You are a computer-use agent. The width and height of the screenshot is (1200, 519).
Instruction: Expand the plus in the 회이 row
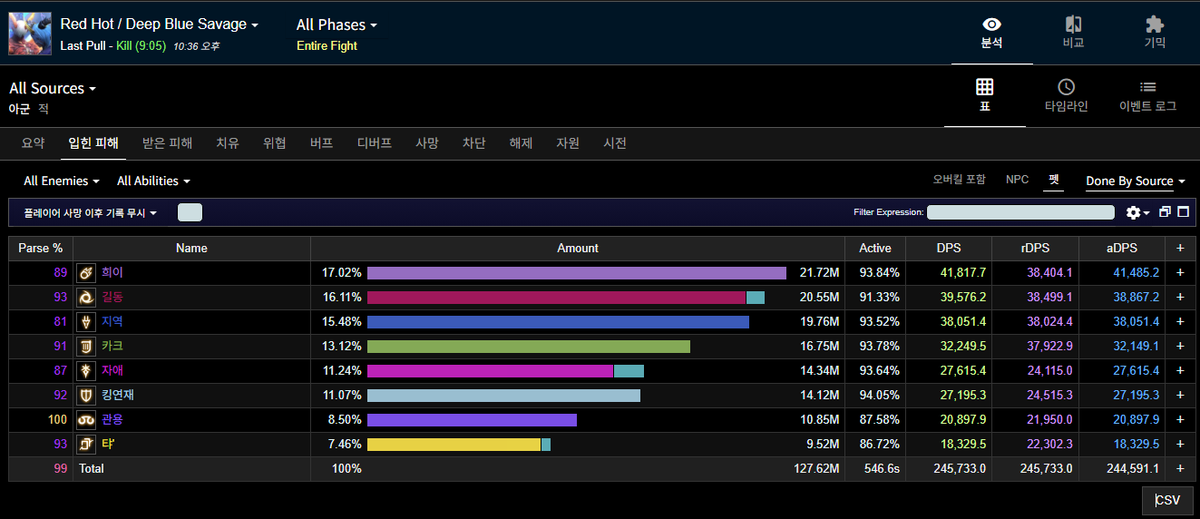coord(1179,273)
